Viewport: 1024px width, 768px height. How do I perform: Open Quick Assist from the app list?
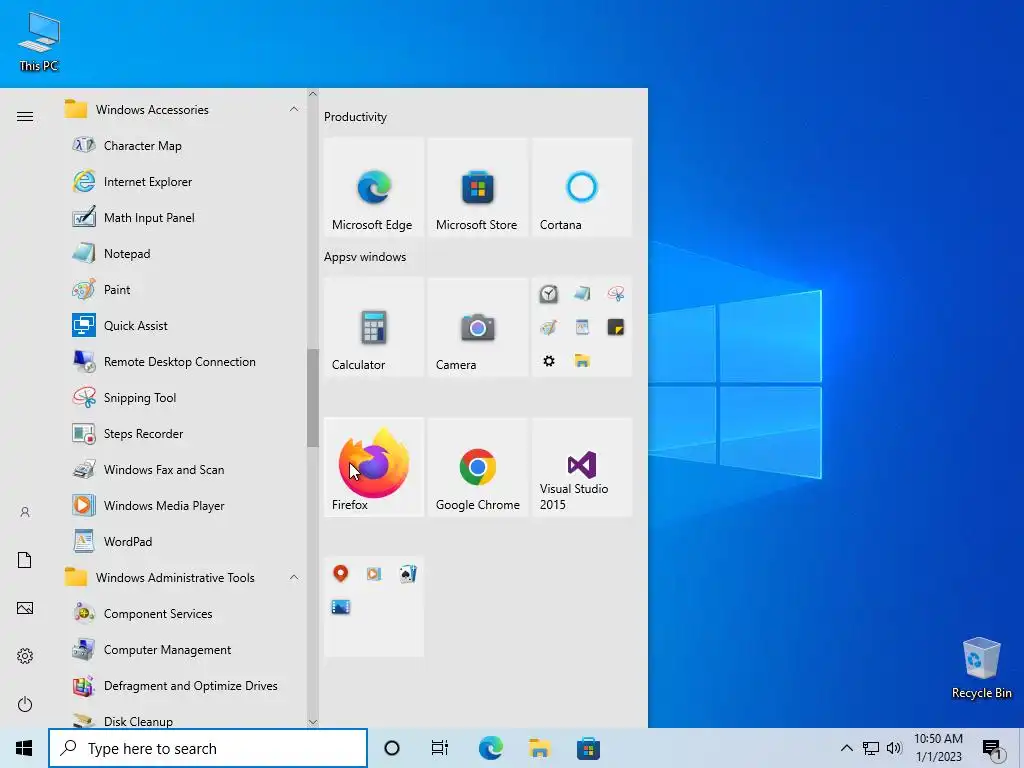pos(180,325)
